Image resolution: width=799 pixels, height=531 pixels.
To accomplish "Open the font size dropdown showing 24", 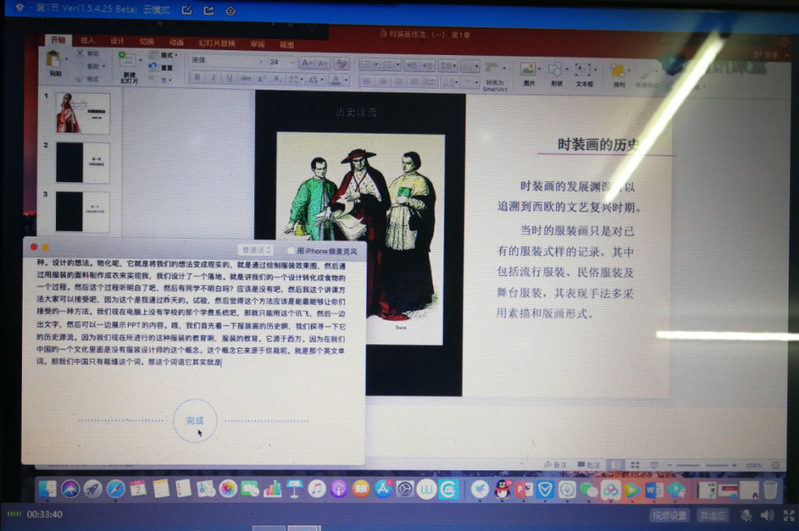I will tap(282, 61).
